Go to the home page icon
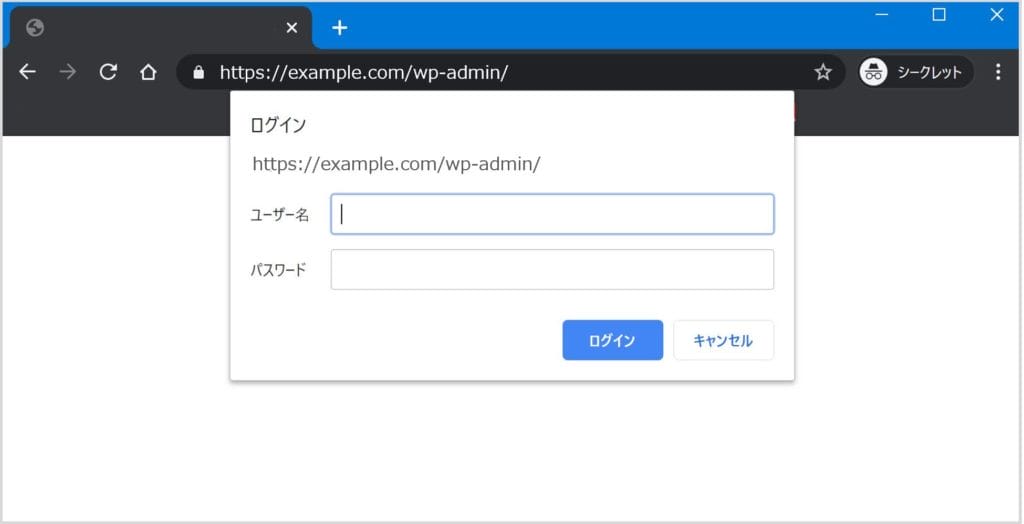The image size is (1024, 524). 148,72
